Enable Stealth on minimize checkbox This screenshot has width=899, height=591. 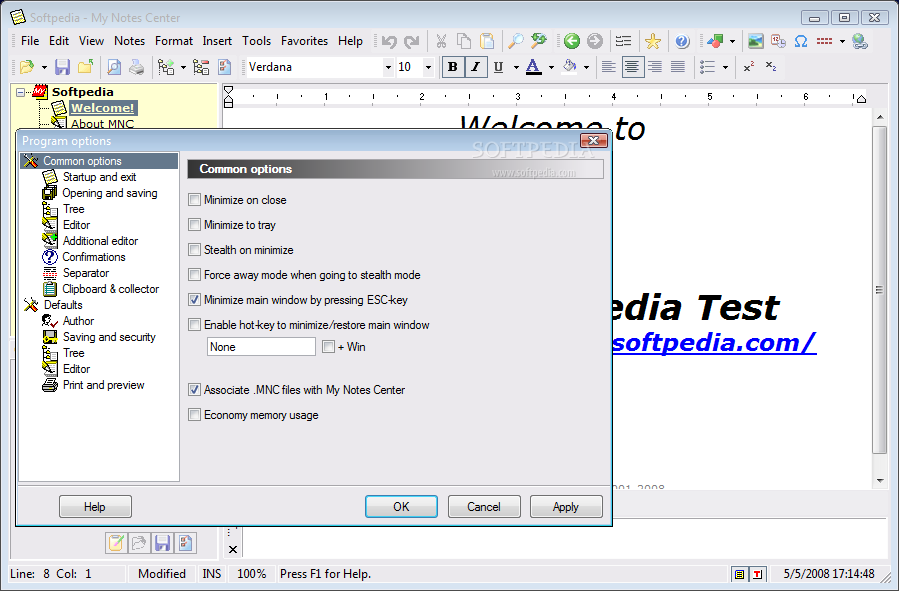194,250
